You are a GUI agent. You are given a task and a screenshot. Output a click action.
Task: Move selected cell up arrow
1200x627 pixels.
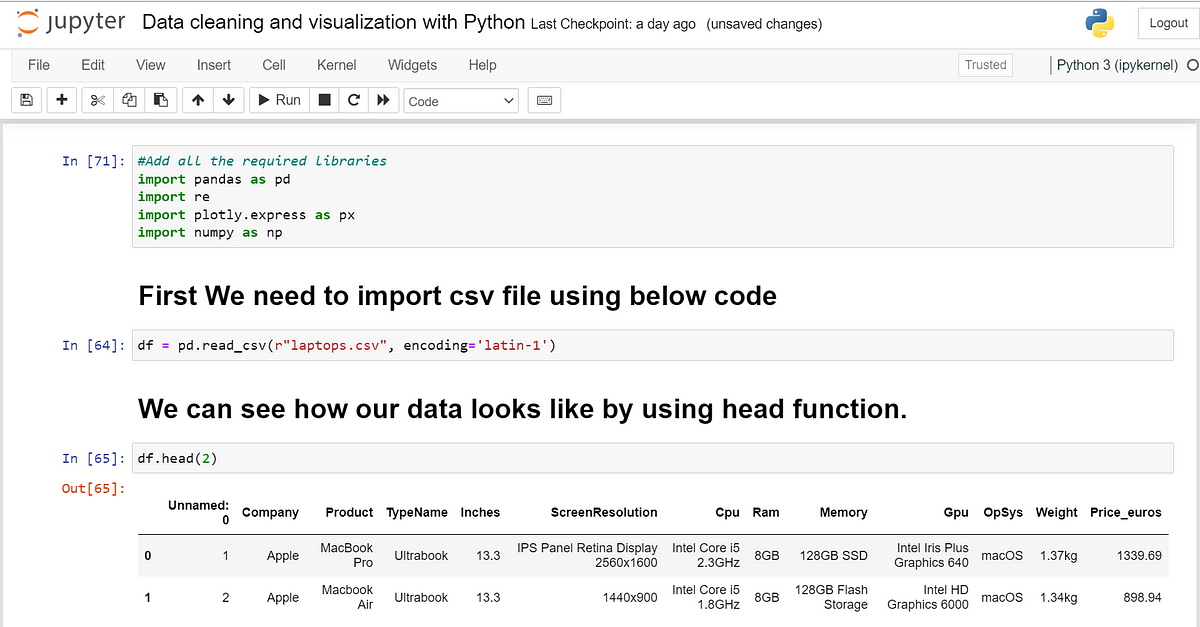click(x=198, y=100)
